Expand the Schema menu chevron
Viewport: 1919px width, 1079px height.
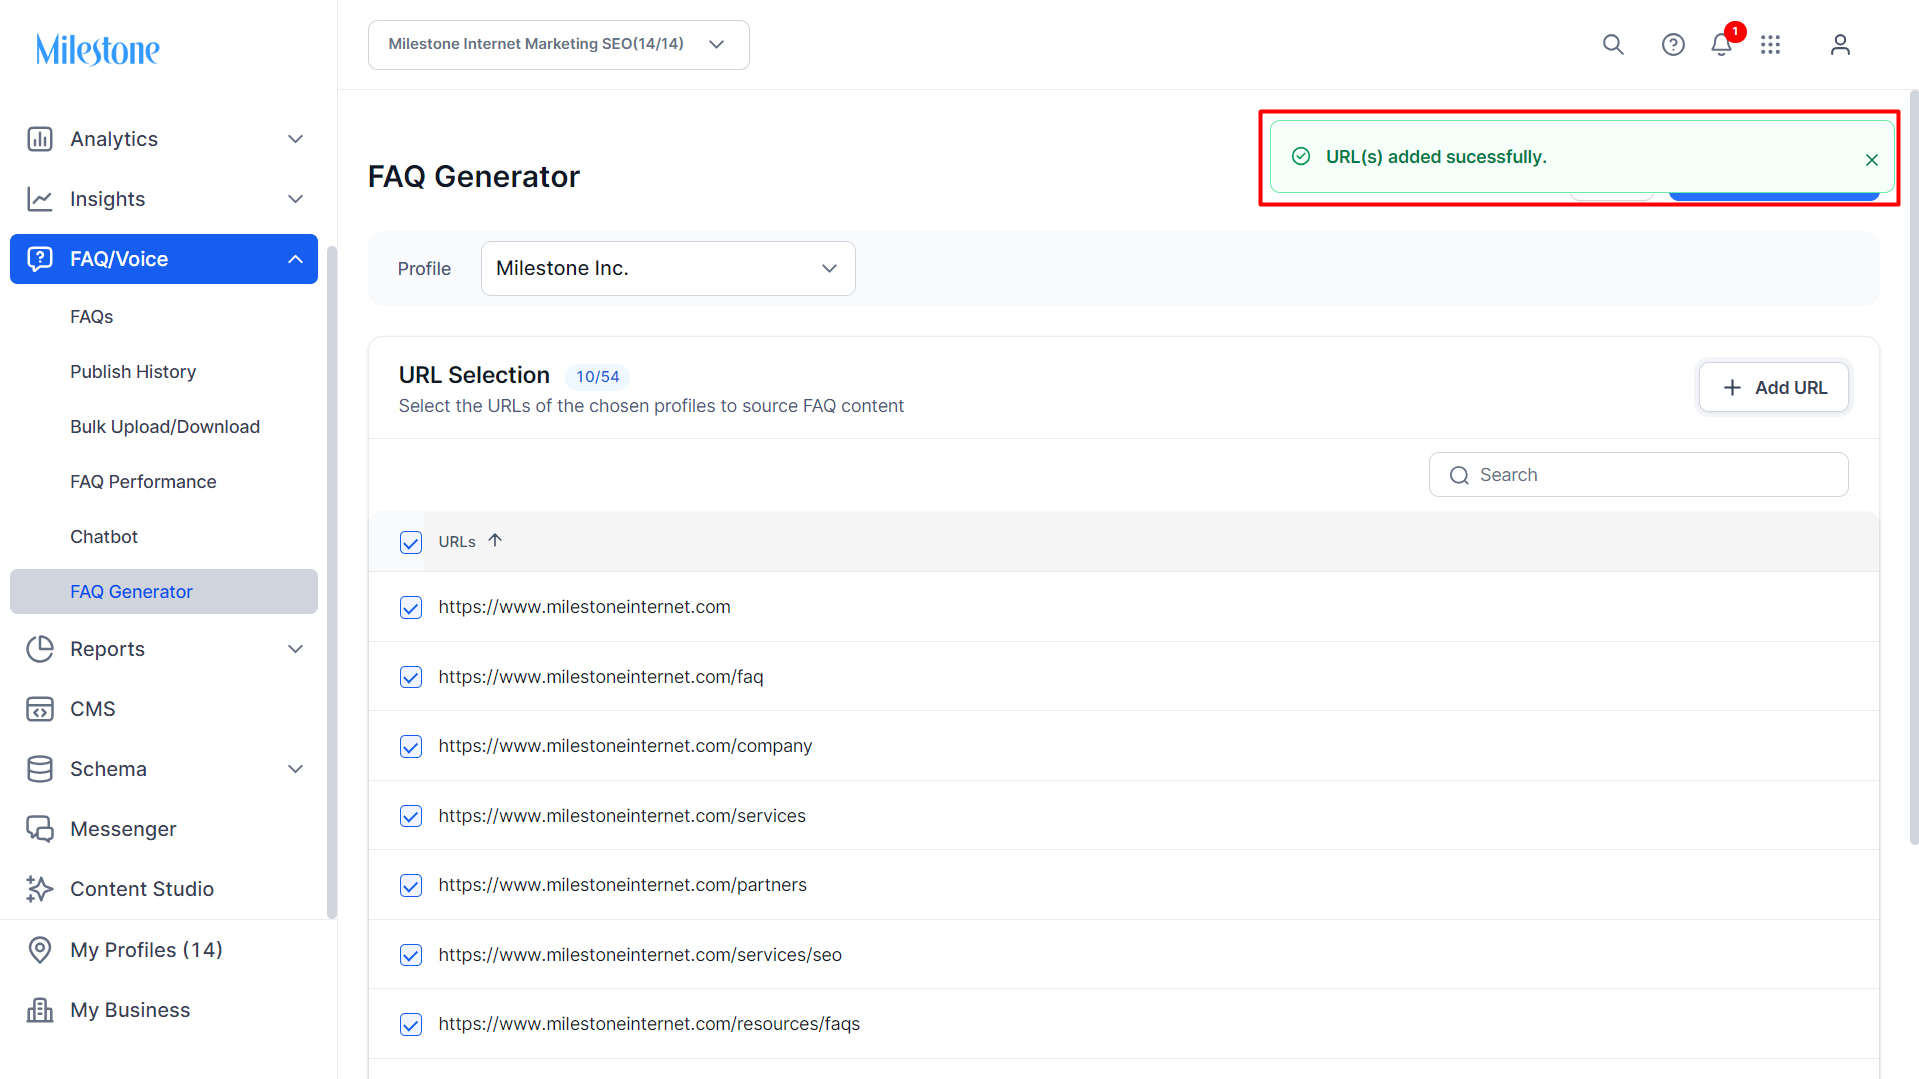click(295, 769)
